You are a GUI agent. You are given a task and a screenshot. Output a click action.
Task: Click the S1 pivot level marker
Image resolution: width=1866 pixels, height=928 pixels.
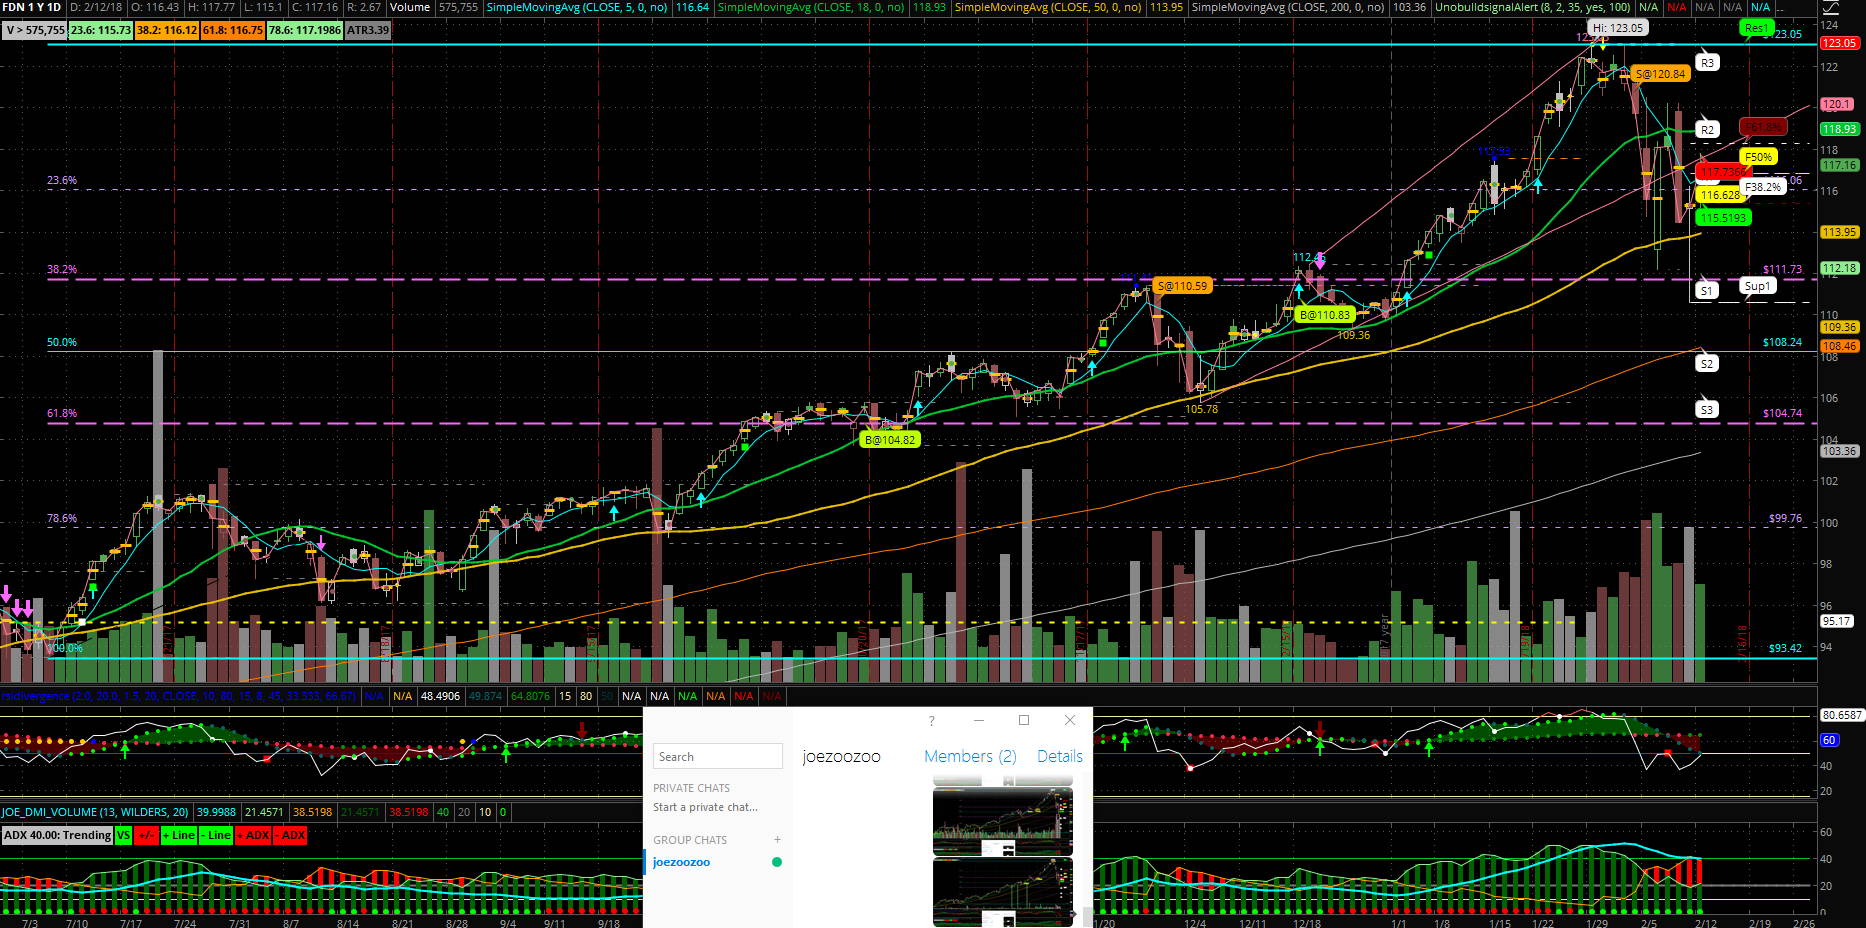[x=1706, y=291]
